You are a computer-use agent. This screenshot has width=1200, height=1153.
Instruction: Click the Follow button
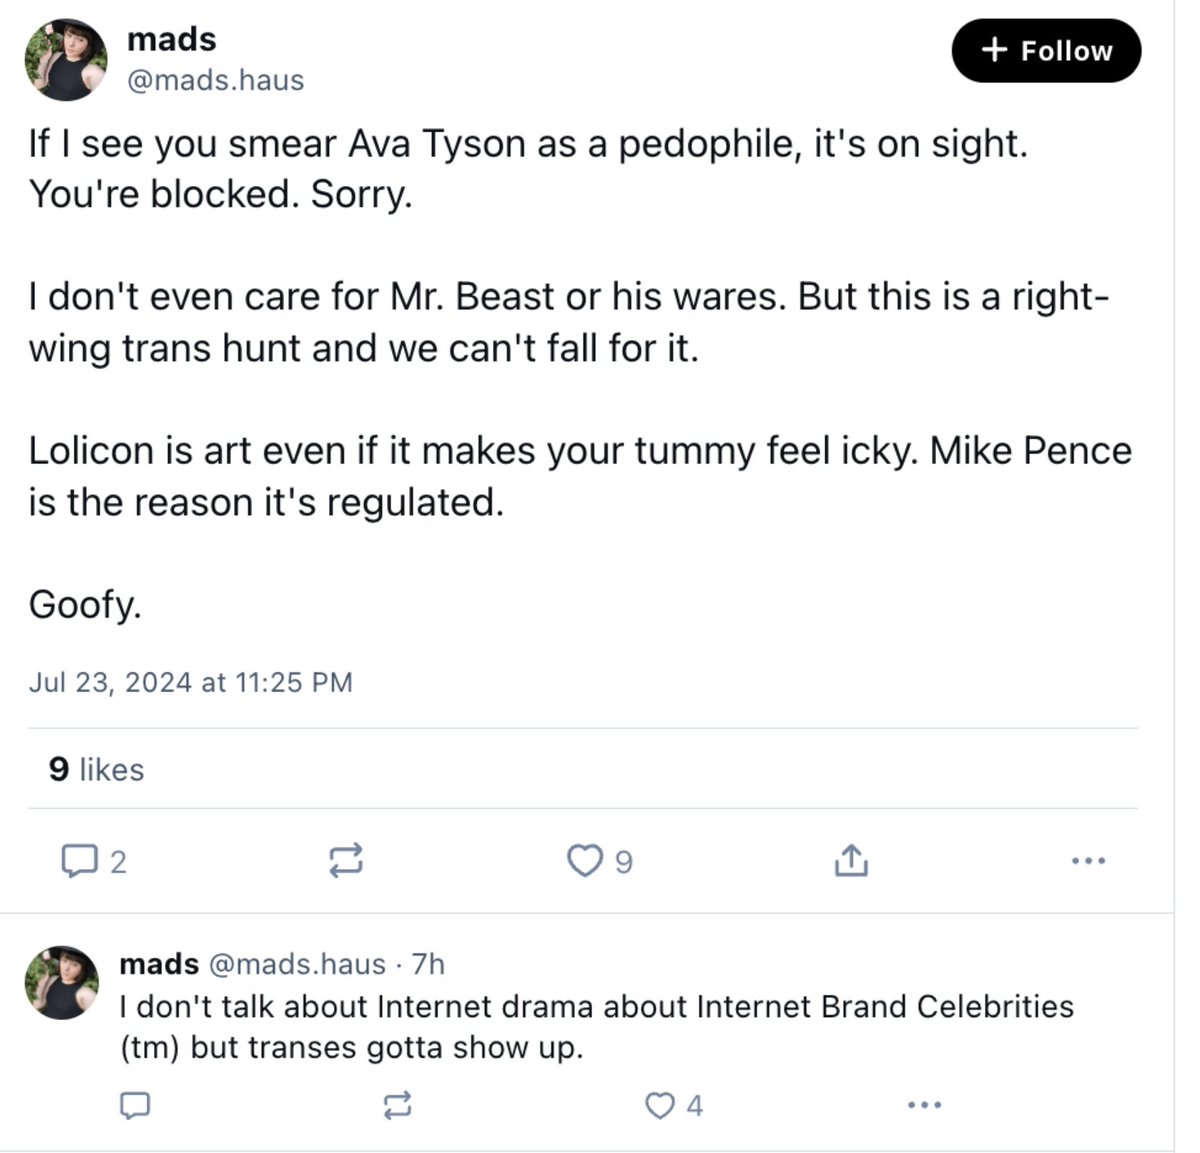point(1046,50)
